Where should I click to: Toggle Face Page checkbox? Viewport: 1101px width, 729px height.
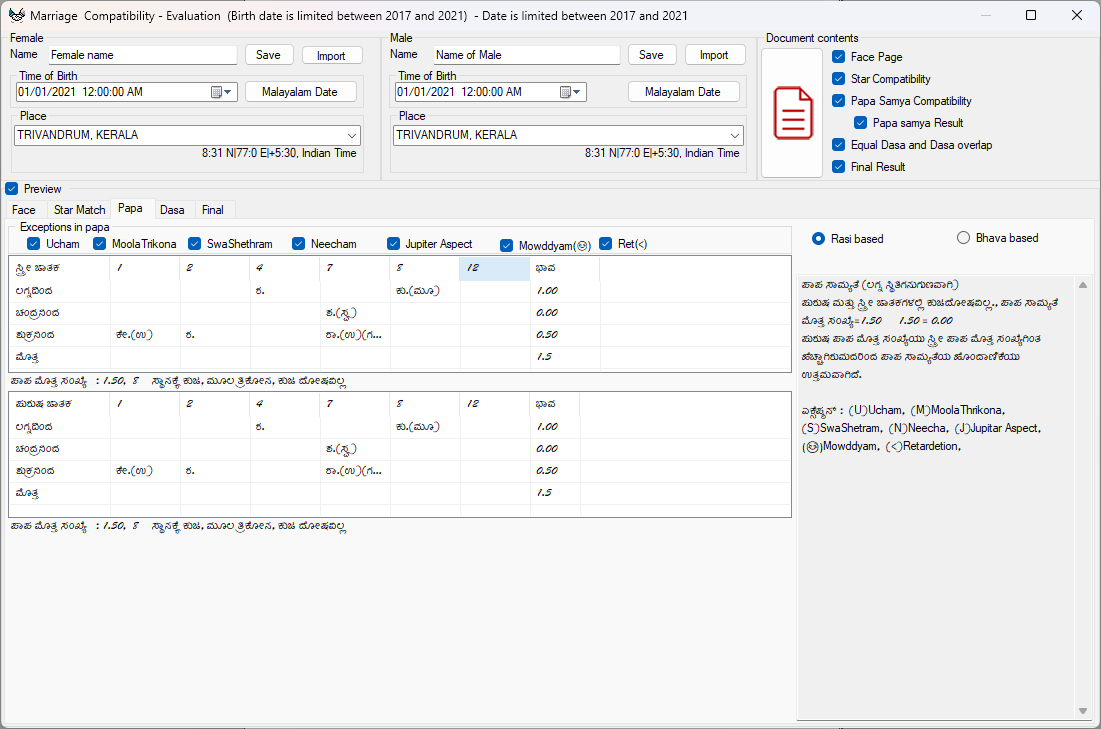tap(838, 57)
